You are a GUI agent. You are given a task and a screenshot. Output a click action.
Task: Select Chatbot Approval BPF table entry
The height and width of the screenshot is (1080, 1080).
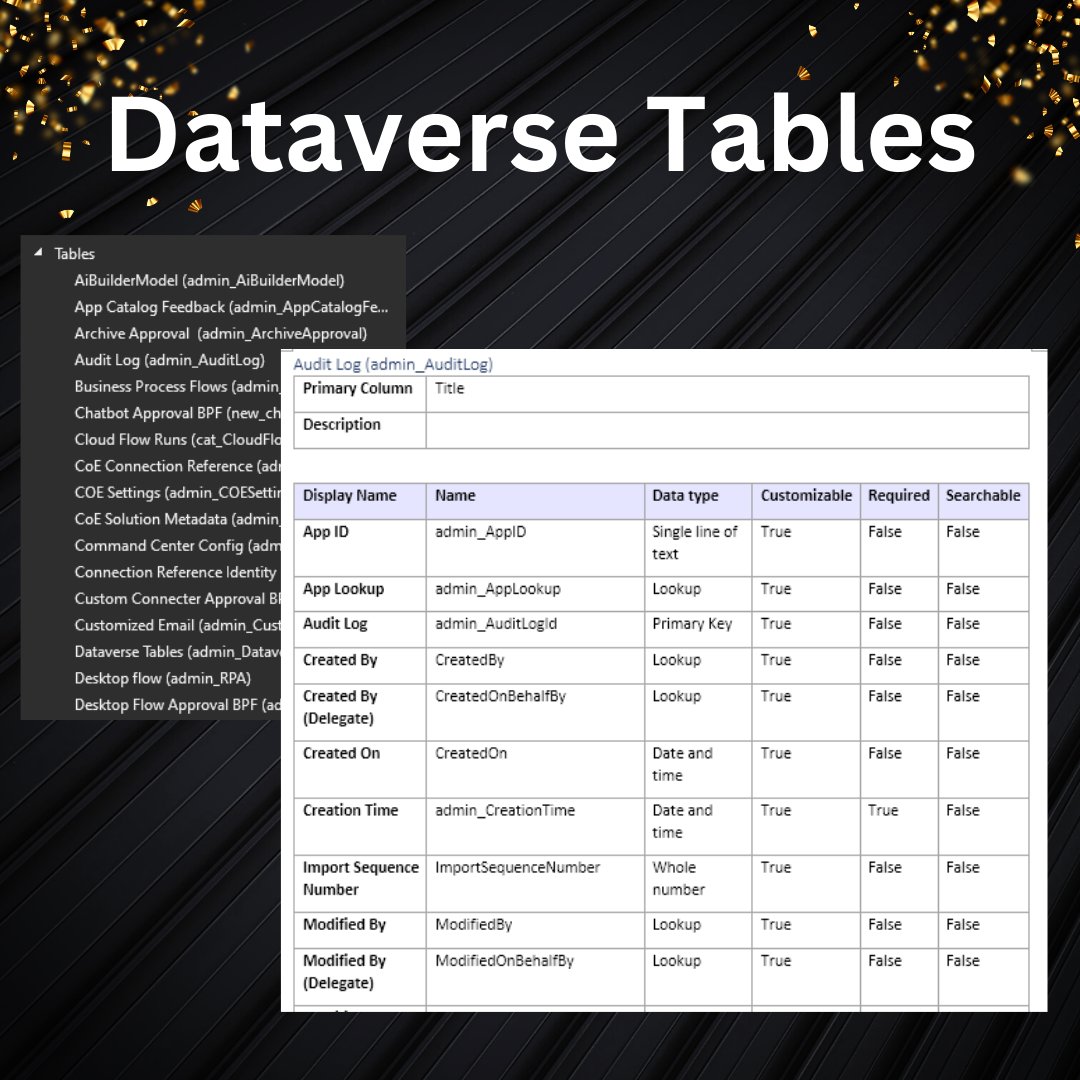click(178, 413)
